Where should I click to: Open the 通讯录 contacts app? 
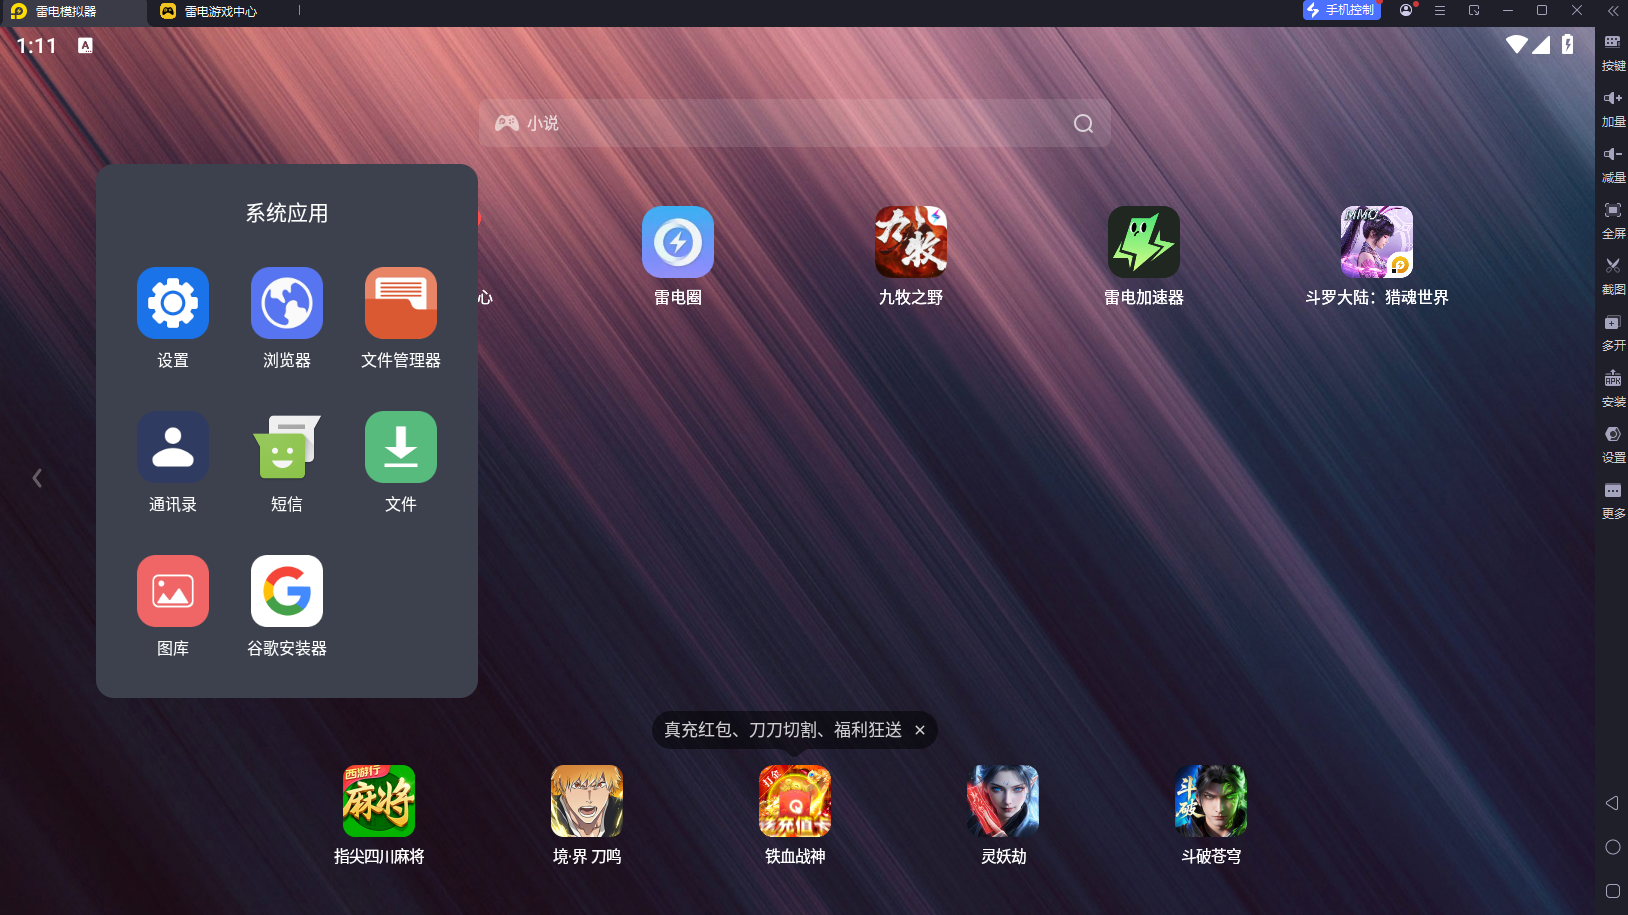(x=173, y=447)
